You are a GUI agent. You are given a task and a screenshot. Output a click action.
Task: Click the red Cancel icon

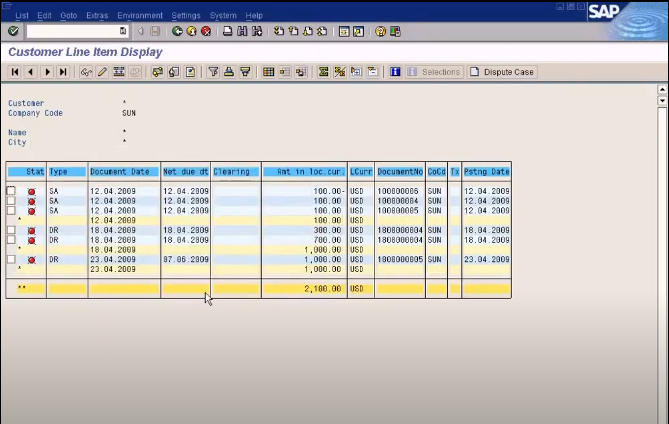pyautogui.click(x=206, y=31)
